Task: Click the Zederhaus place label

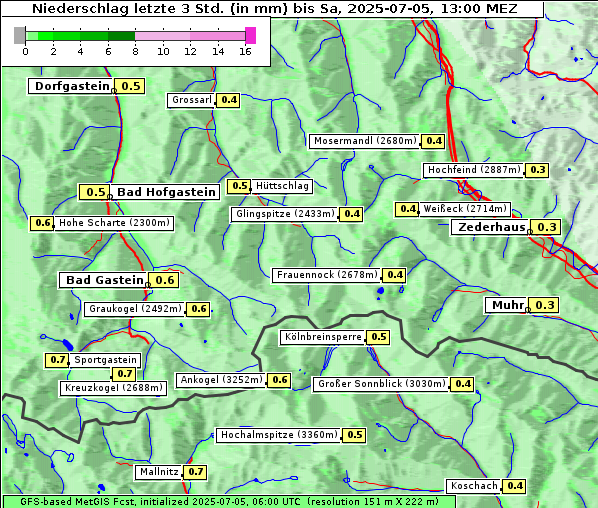Action: [x=491, y=227]
